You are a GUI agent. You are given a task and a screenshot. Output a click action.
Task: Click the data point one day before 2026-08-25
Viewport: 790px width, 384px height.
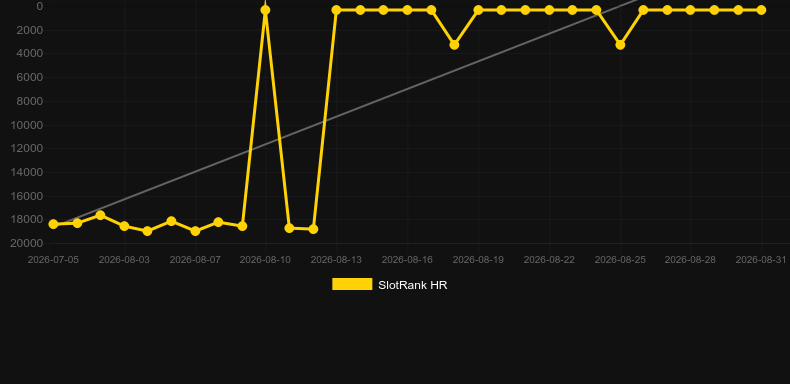tap(596, 10)
